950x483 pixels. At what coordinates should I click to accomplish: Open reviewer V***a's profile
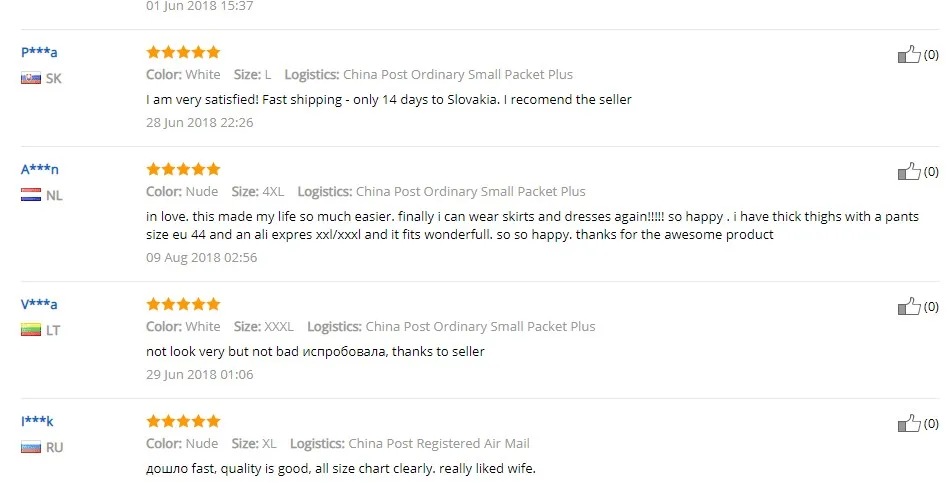(39, 304)
